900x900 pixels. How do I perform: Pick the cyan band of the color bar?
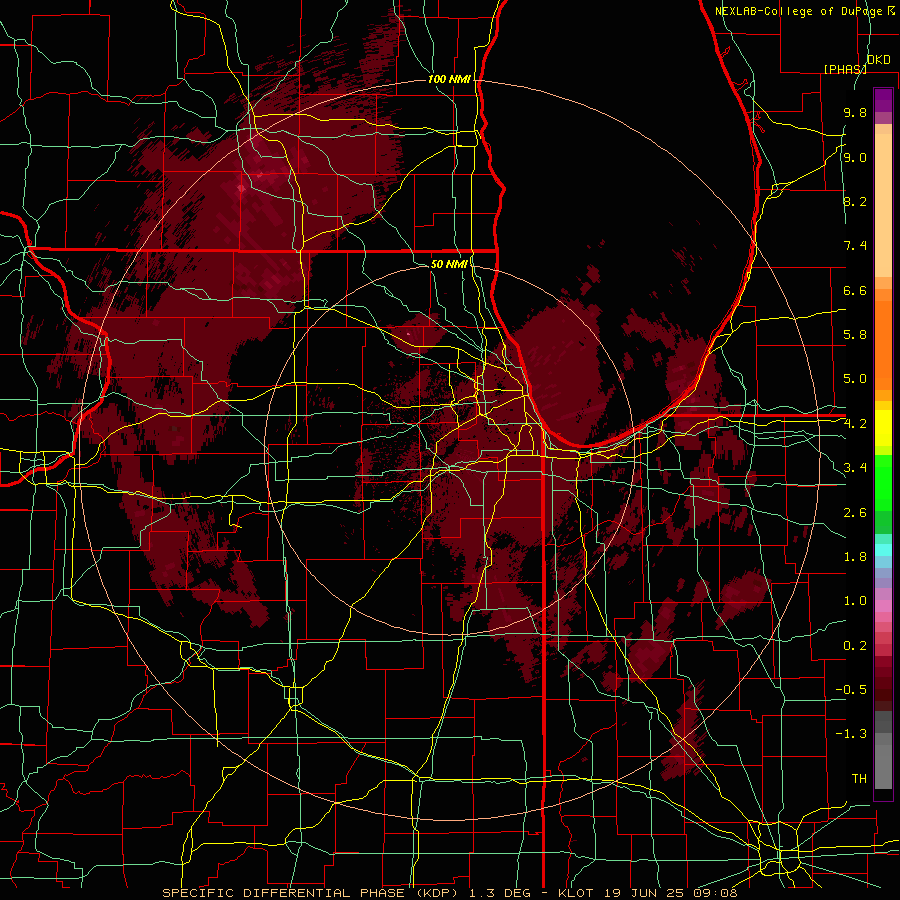[x=883, y=550]
